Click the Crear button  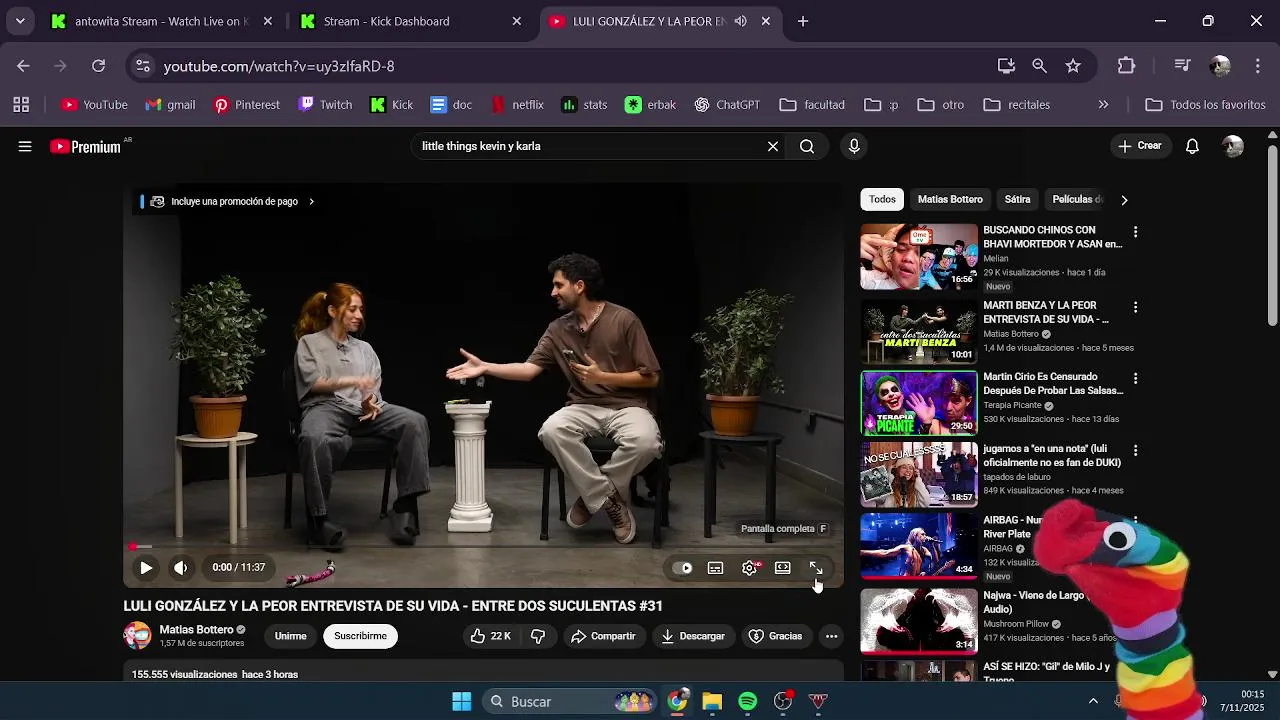coord(1140,146)
